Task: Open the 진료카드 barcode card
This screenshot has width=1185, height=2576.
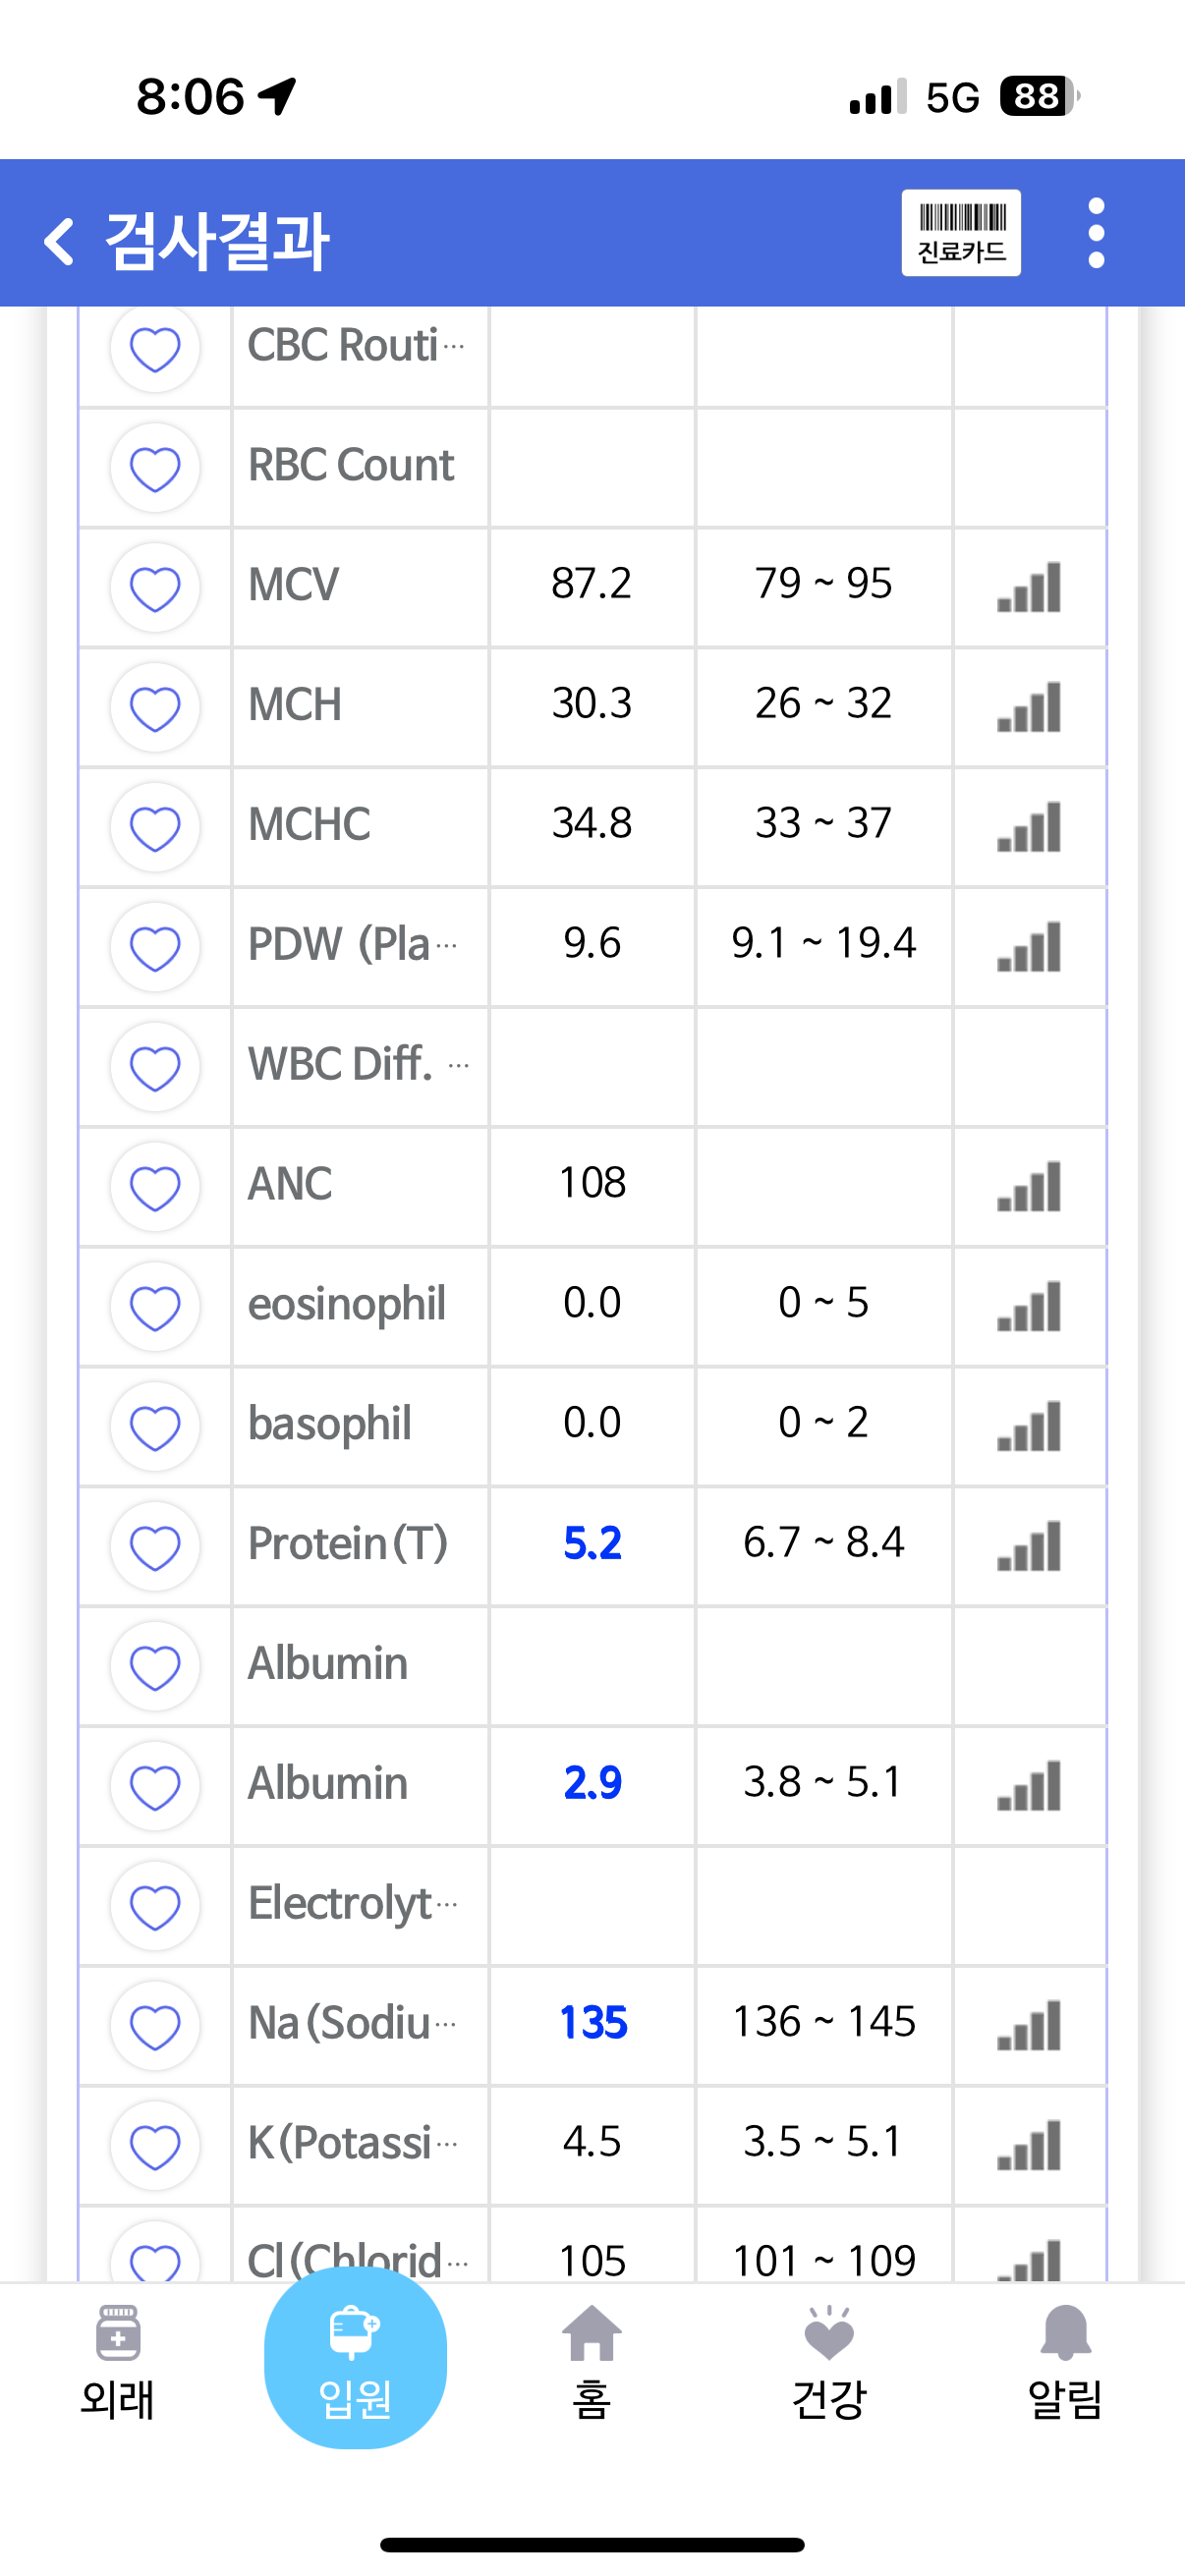Action: click(960, 233)
